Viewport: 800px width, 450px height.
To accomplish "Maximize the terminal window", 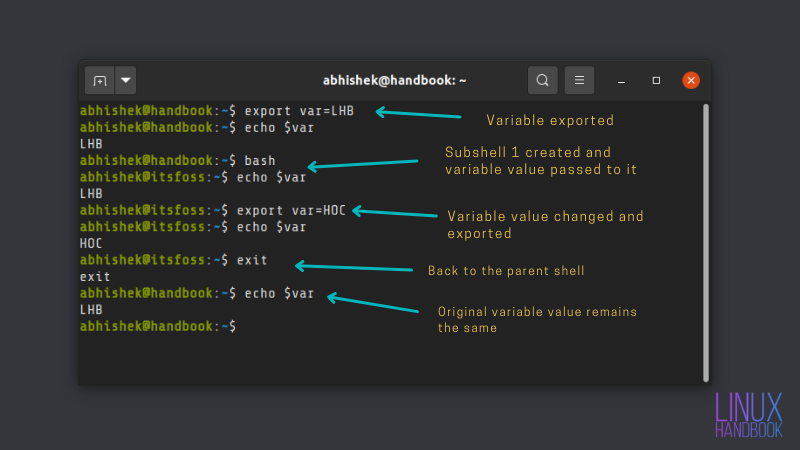I will (x=656, y=81).
